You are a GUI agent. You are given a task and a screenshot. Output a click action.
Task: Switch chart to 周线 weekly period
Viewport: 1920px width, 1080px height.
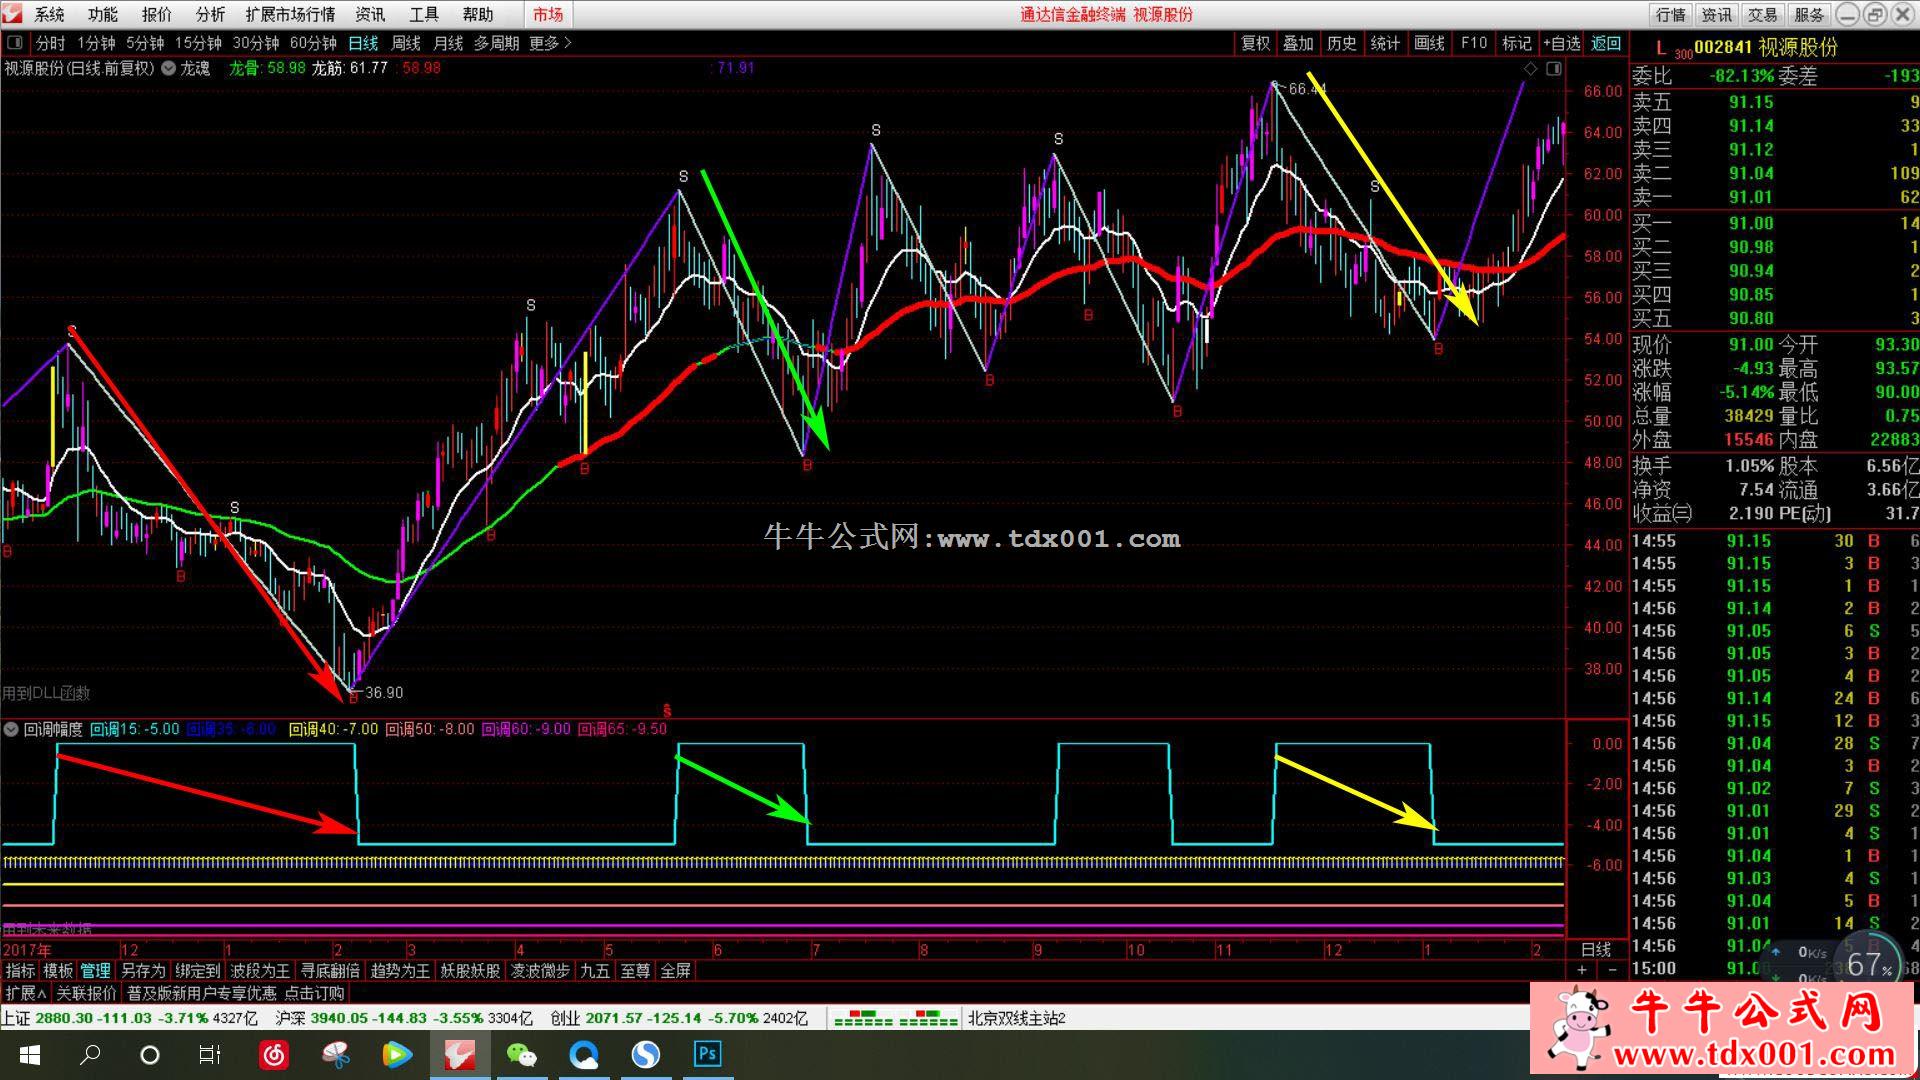coord(406,43)
